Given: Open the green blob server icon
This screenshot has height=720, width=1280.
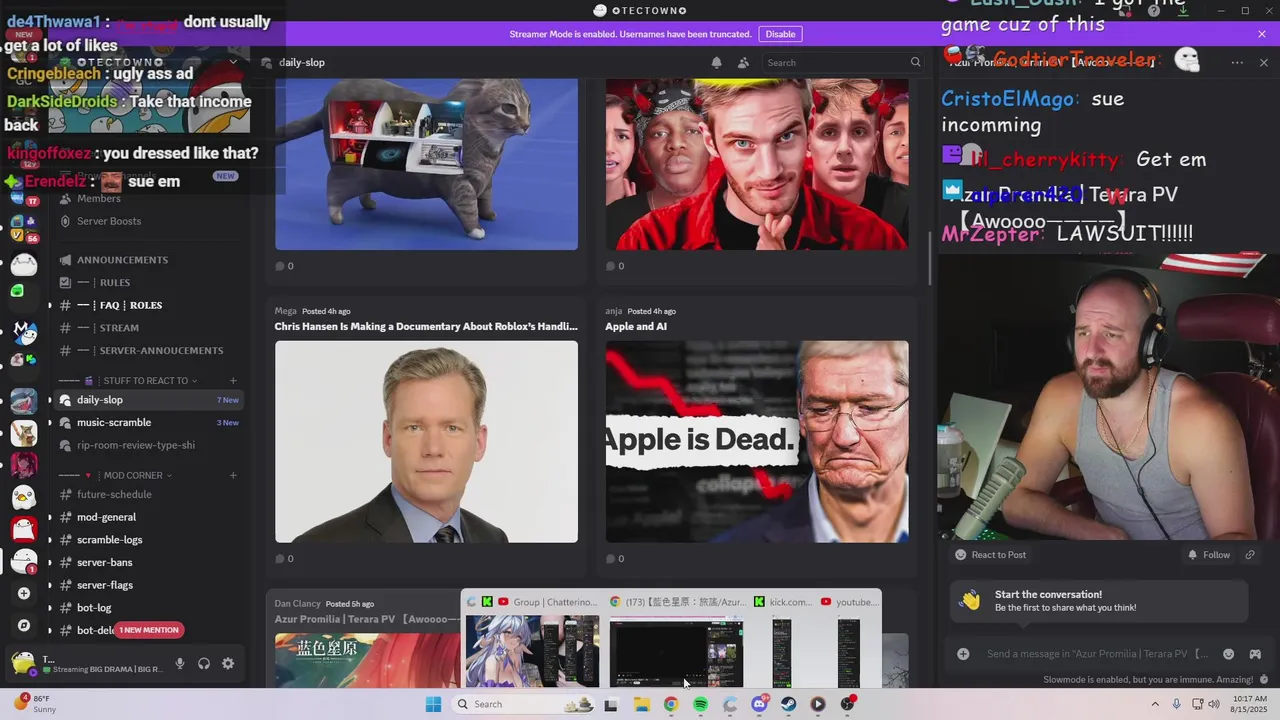Looking at the screenshot, I should [17, 291].
